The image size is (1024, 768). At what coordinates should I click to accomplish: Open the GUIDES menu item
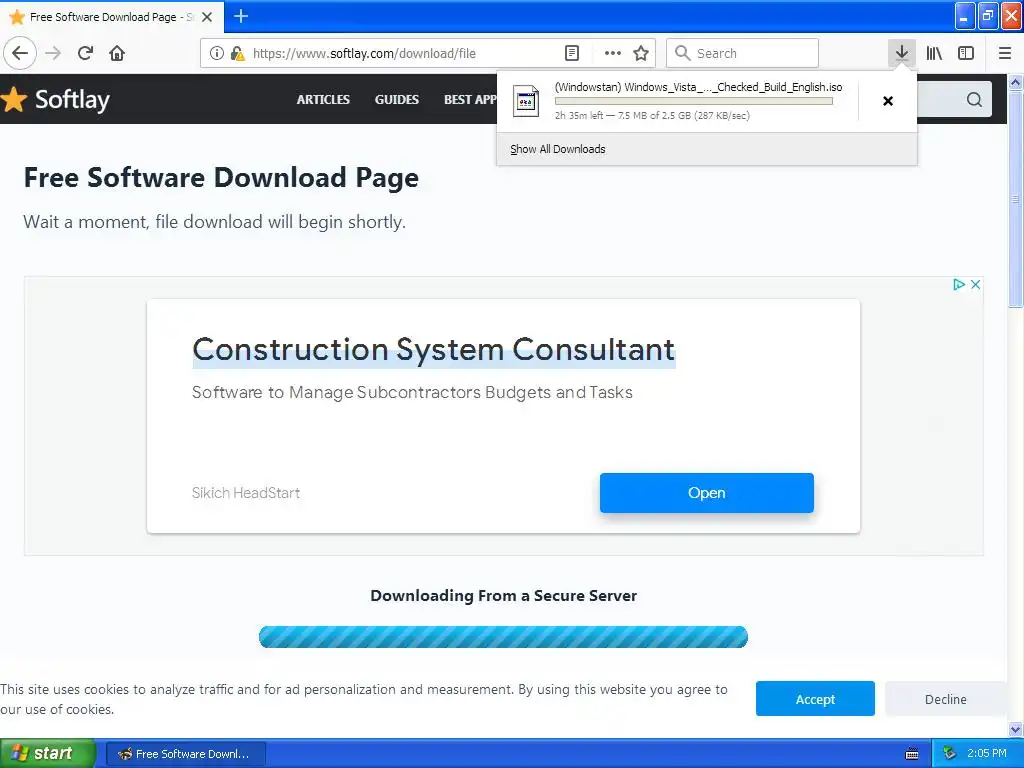tap(396, 99)
